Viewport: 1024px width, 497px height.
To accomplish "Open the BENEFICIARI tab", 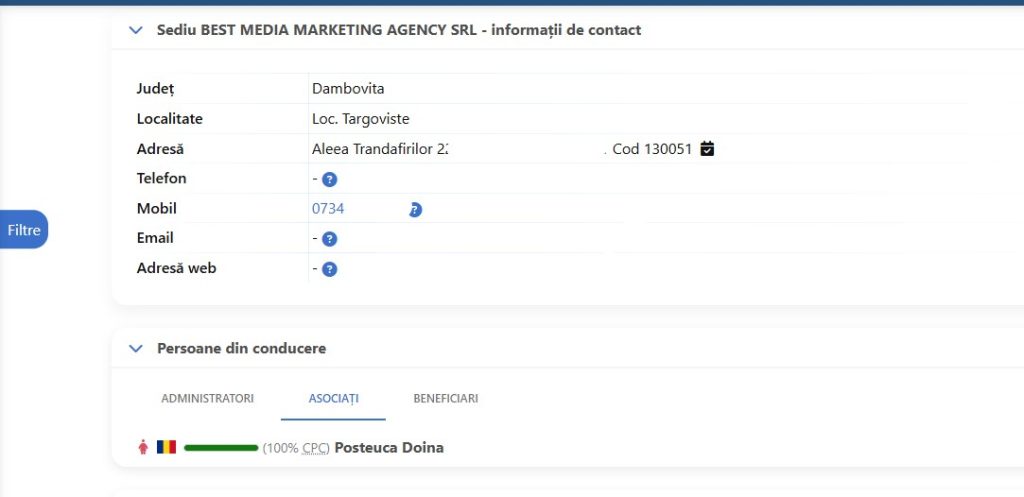I will pyautogui.click(x=445, y=398).
